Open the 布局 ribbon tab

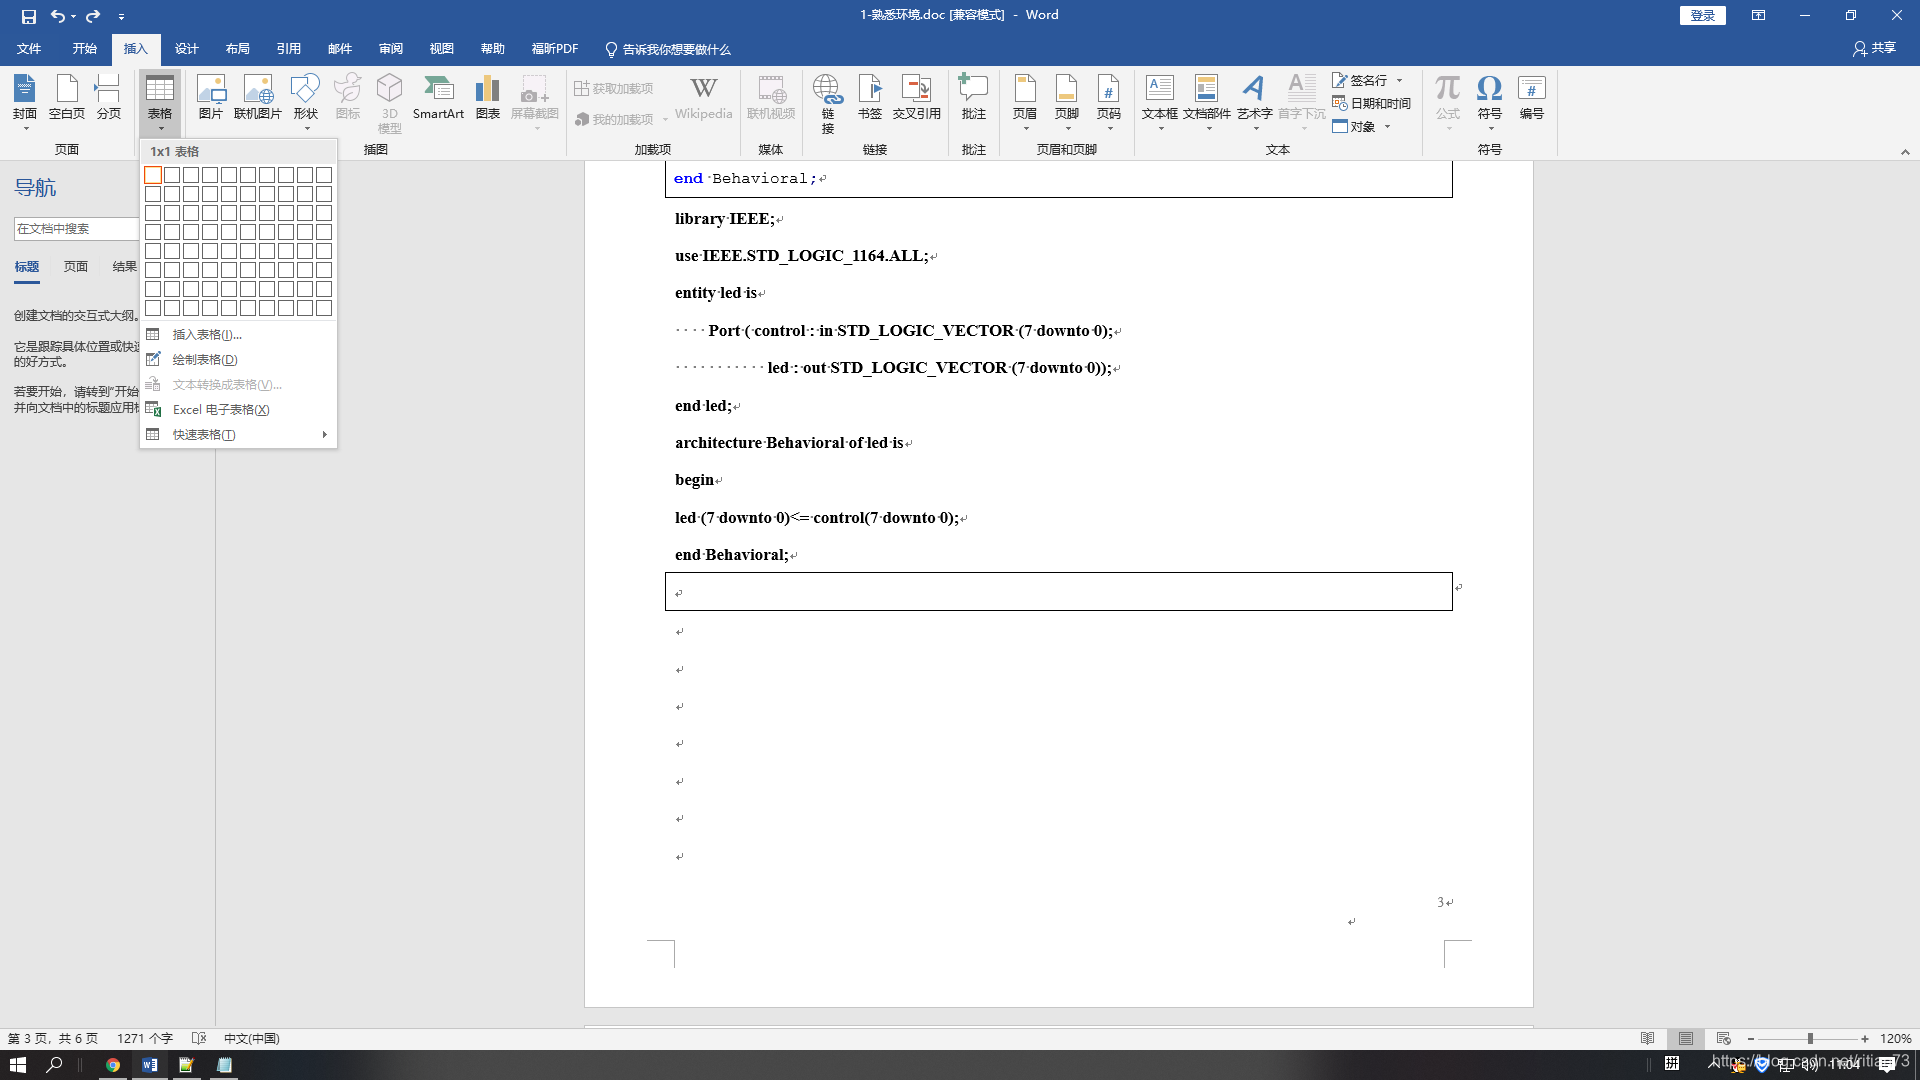pos(237,49)
